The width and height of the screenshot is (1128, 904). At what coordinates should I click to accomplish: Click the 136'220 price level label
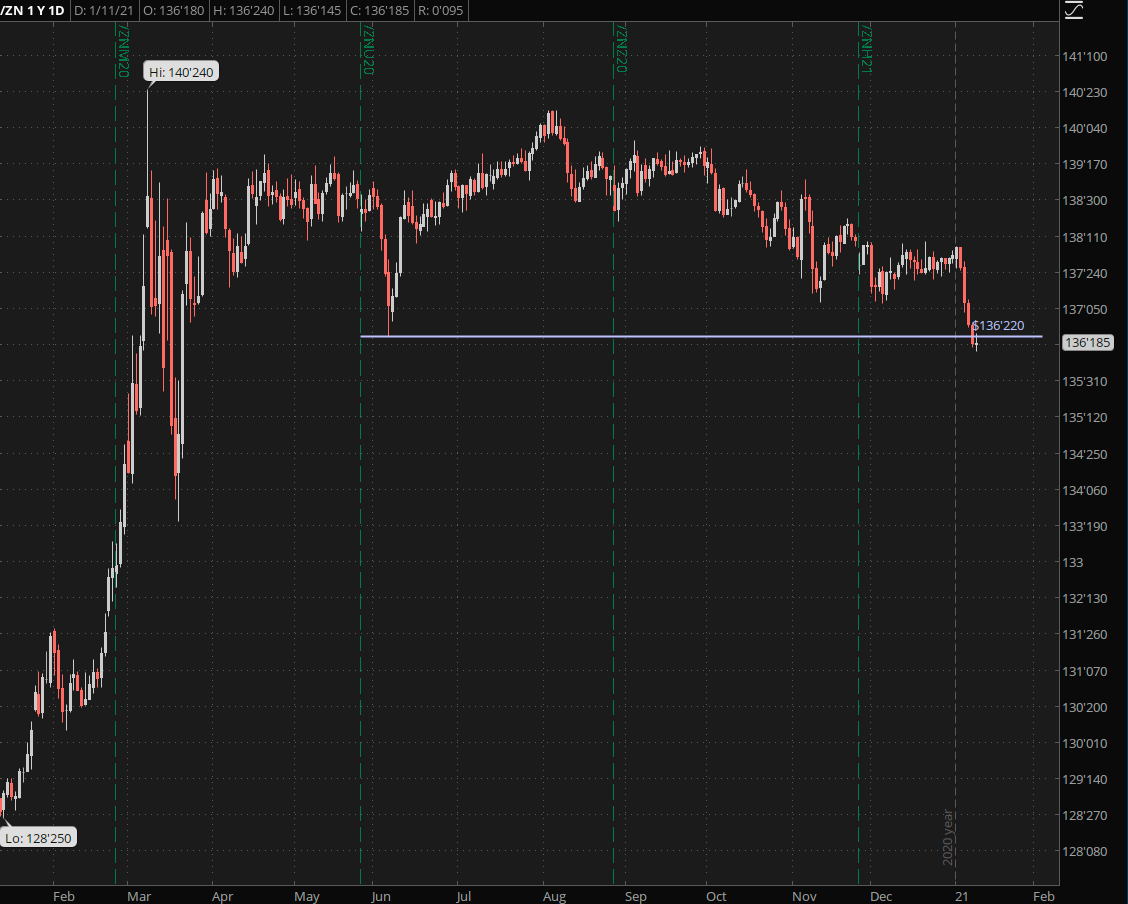point(999,325)
